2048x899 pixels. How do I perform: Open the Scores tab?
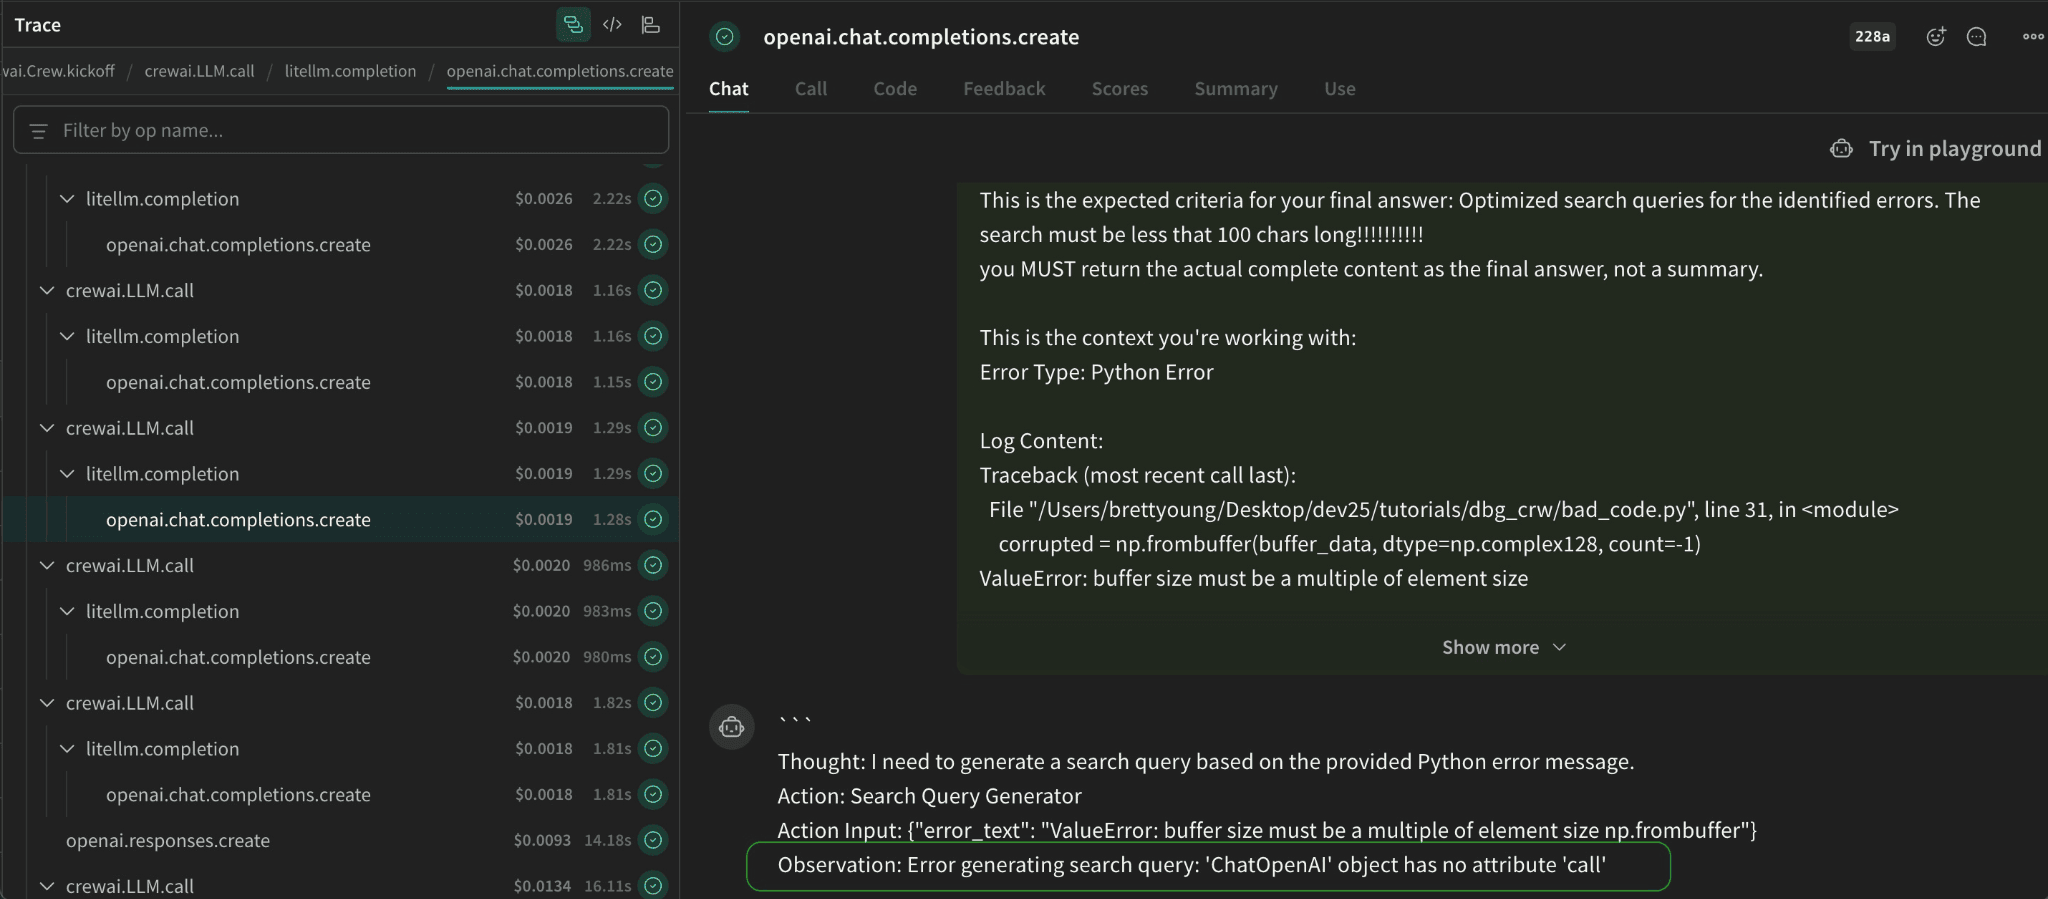1120,89
